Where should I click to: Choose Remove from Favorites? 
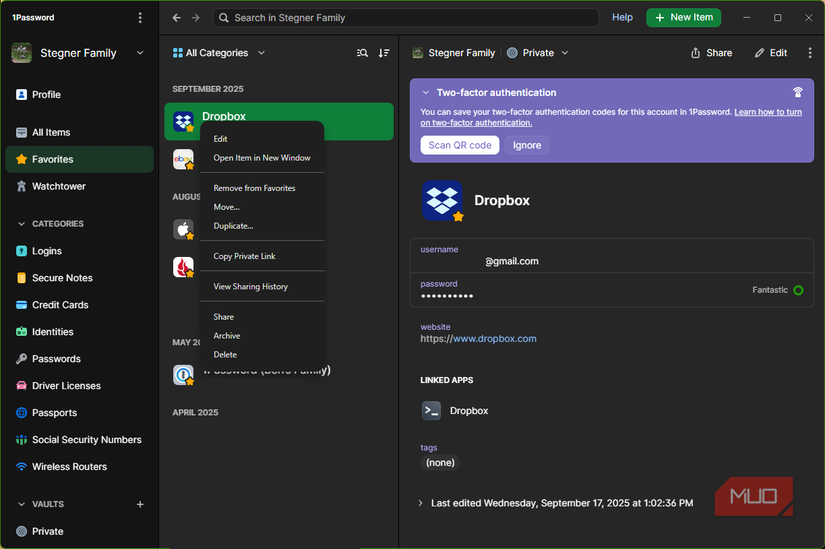coord(261,188)
